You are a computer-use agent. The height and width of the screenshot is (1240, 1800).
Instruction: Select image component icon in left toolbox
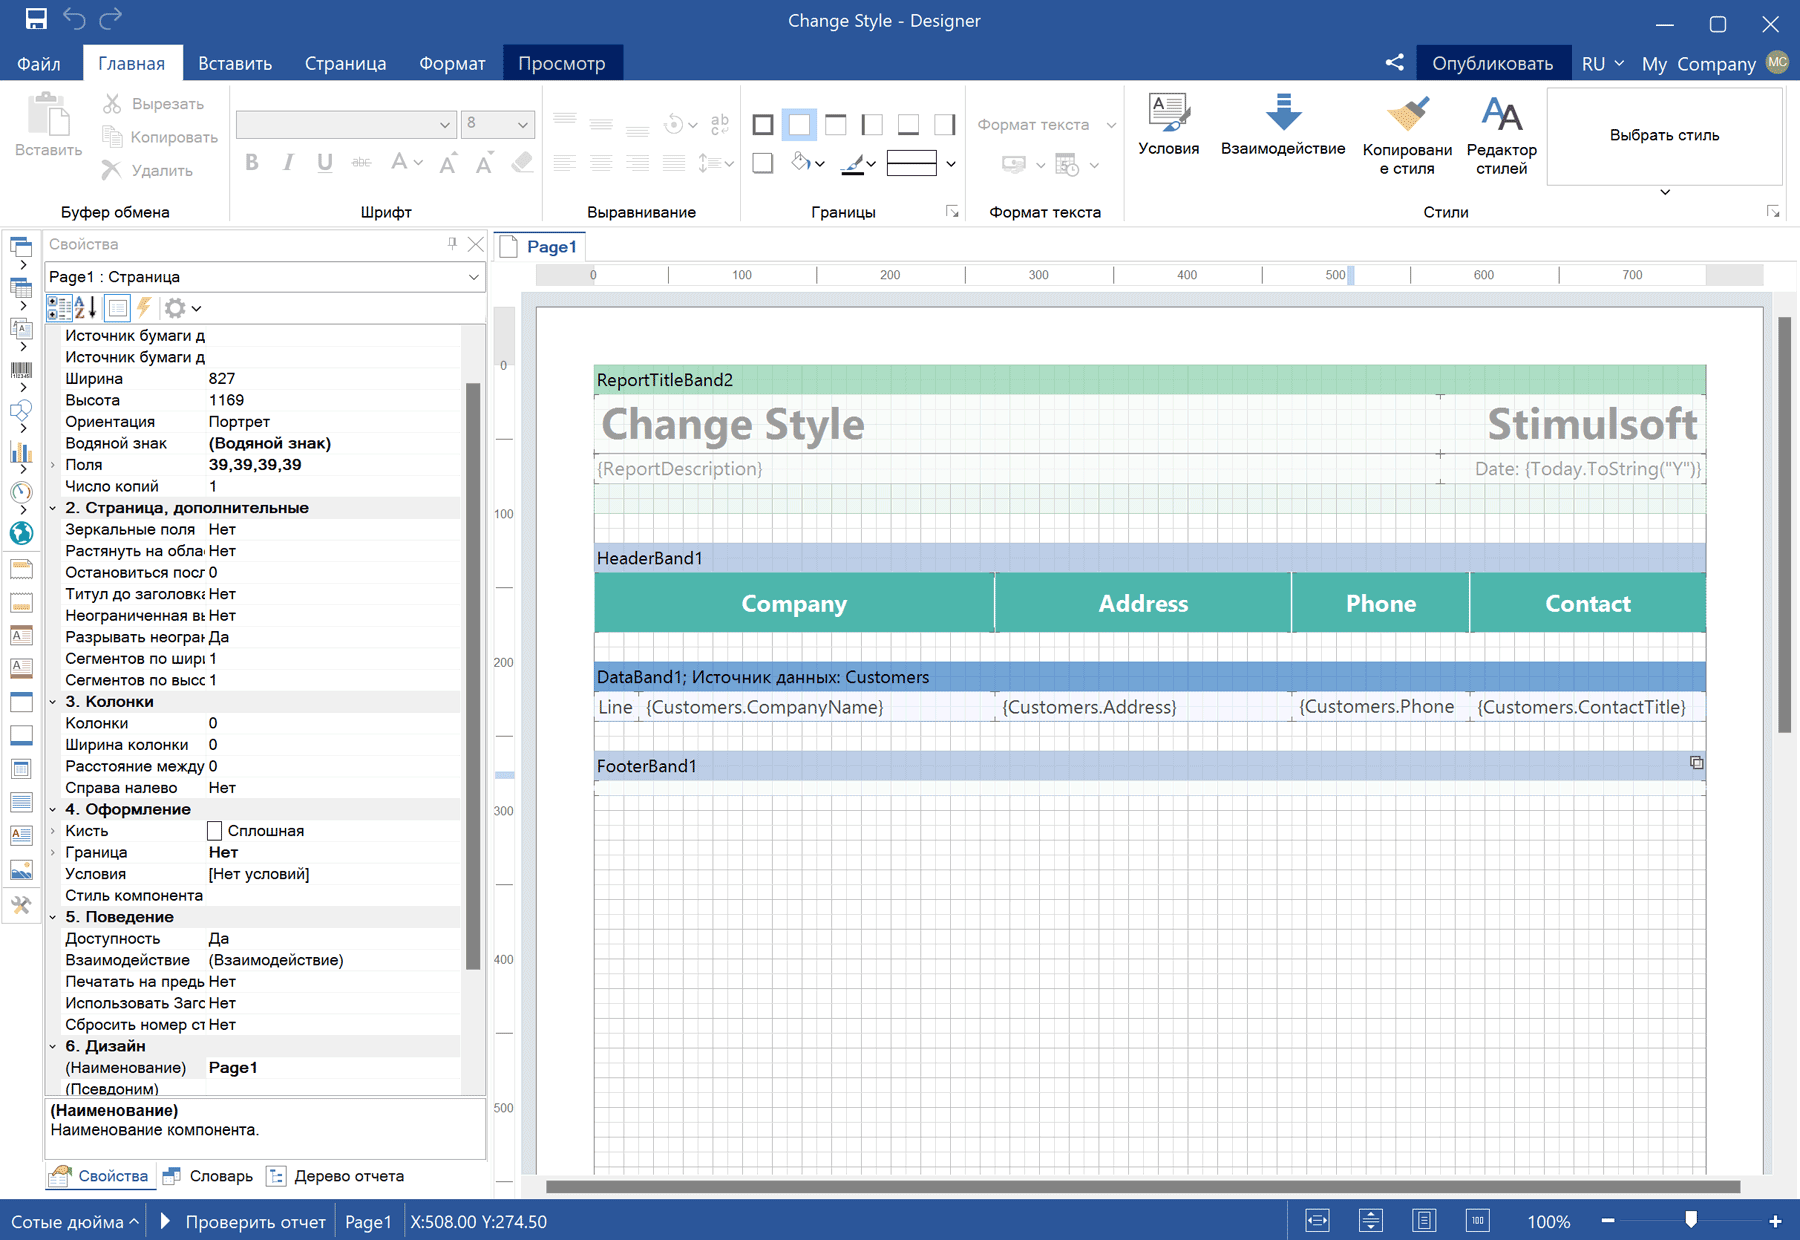21,870
